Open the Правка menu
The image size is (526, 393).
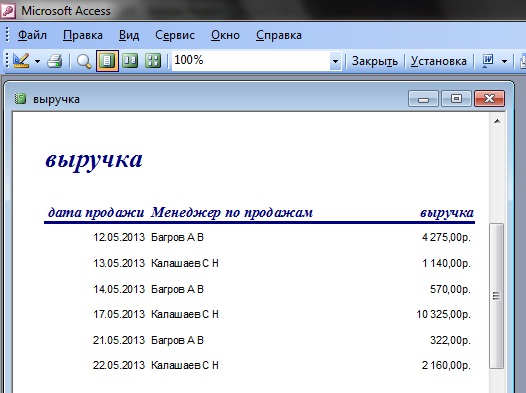pyautogui.click(x=83, y=35)
